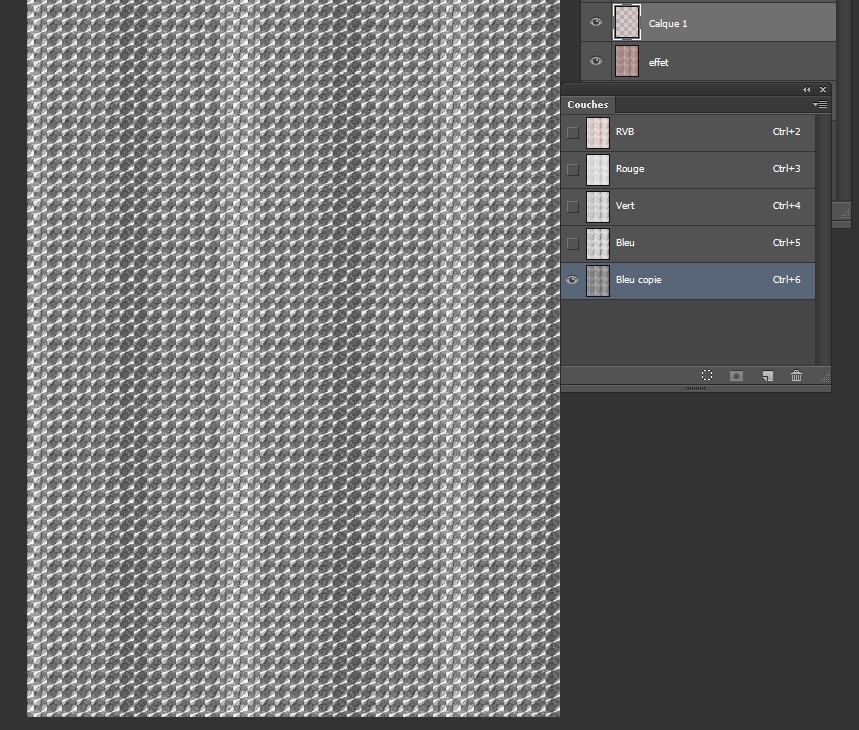Select the Rouge channel name

pyautogui.click(x=630, y=169)
